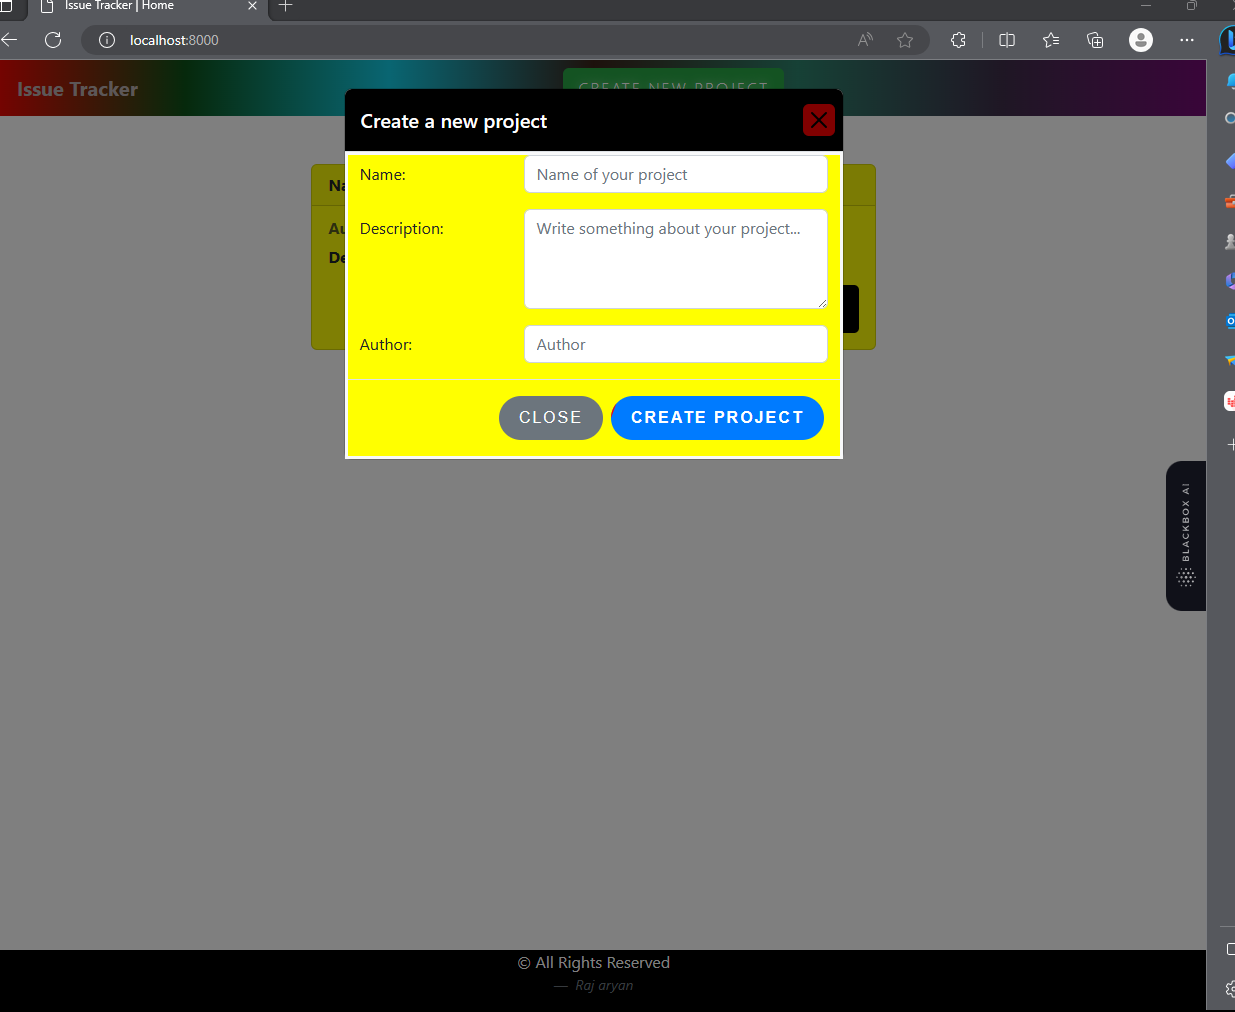
Task: Close the modal with the red X button
Action: [x=818, y=120]
